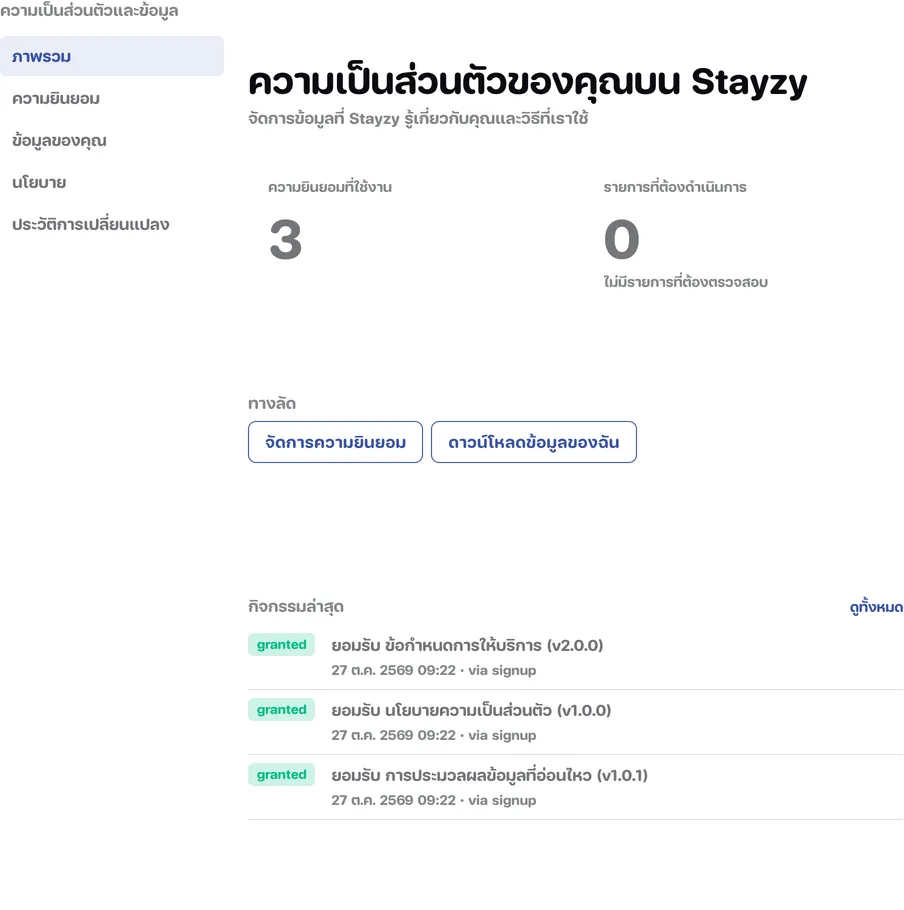Click timestamp under ข้อกำหนดการให้บริการ entry
Screen dimensions: 904x910
433,670
